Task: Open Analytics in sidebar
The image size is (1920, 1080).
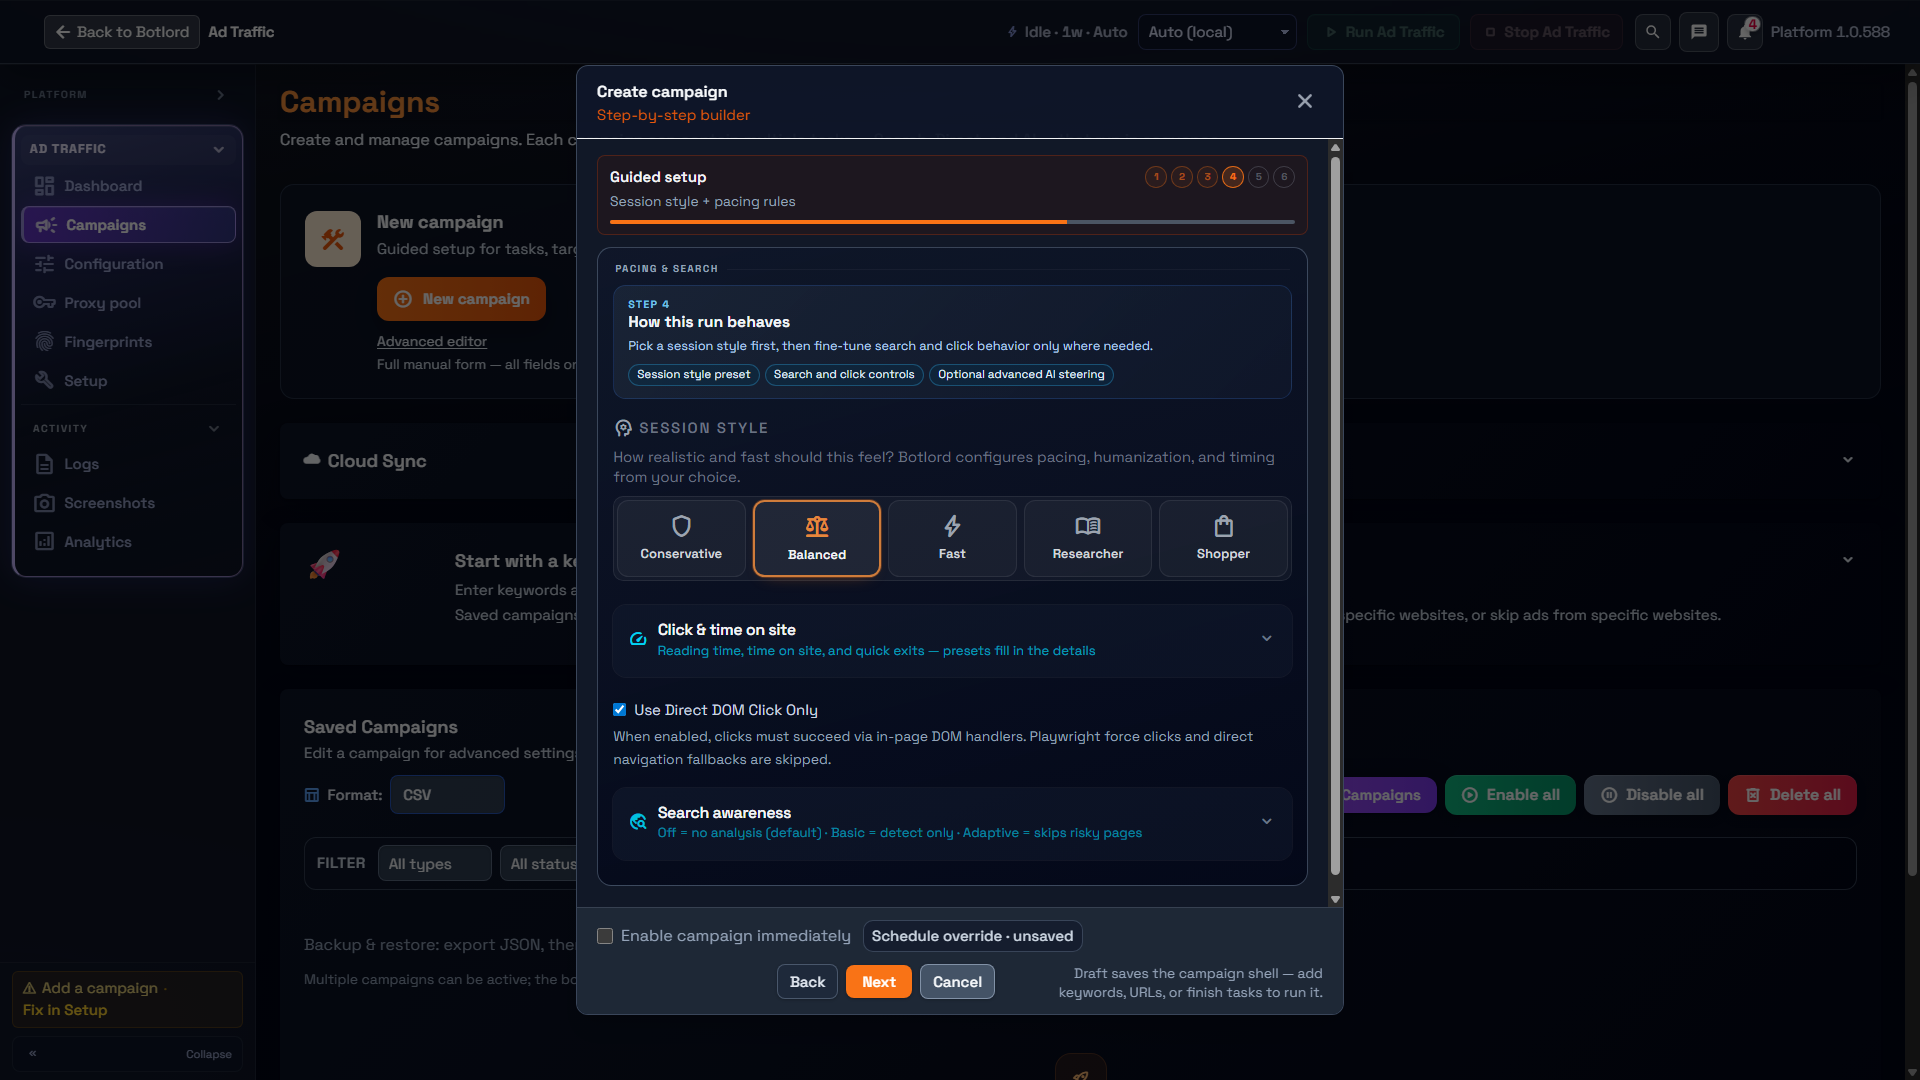Action: (128, 541)
